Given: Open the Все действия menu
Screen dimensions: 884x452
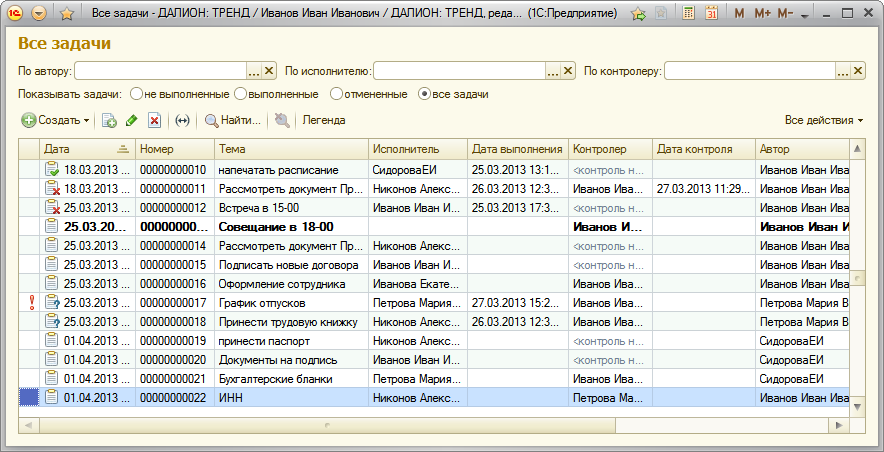Looking at the screenshot, I should pyautogui.click(x=824, y=120).
